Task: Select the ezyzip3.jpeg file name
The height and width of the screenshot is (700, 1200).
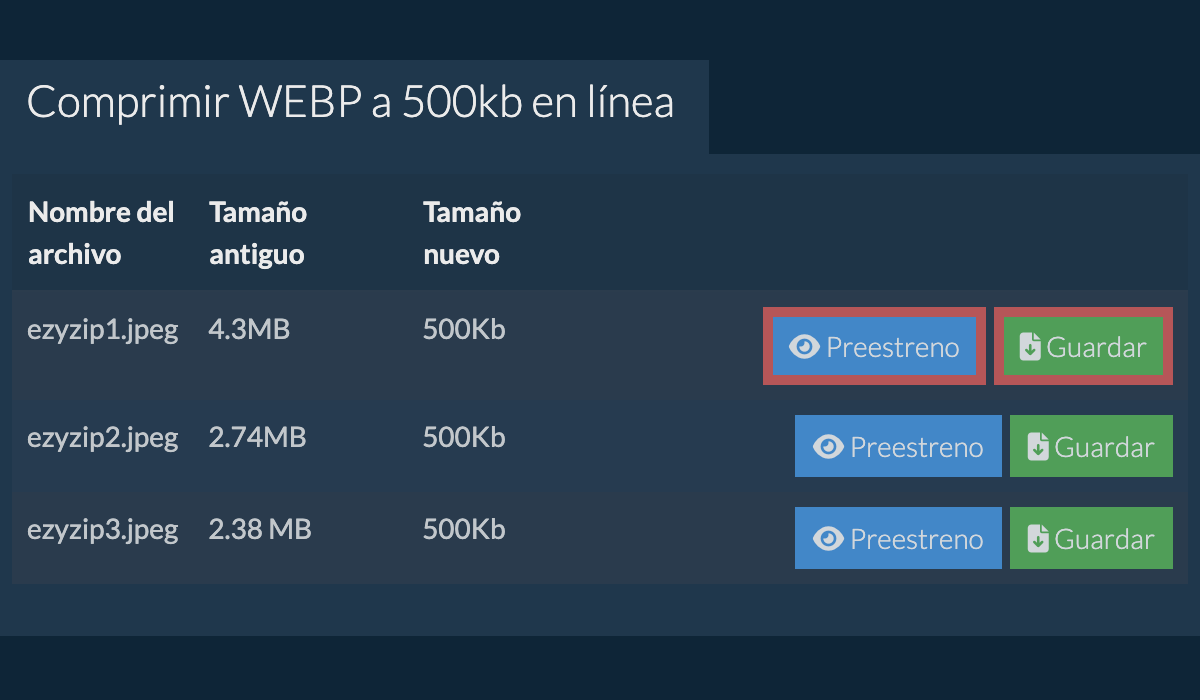Action: tap(103, 529)
